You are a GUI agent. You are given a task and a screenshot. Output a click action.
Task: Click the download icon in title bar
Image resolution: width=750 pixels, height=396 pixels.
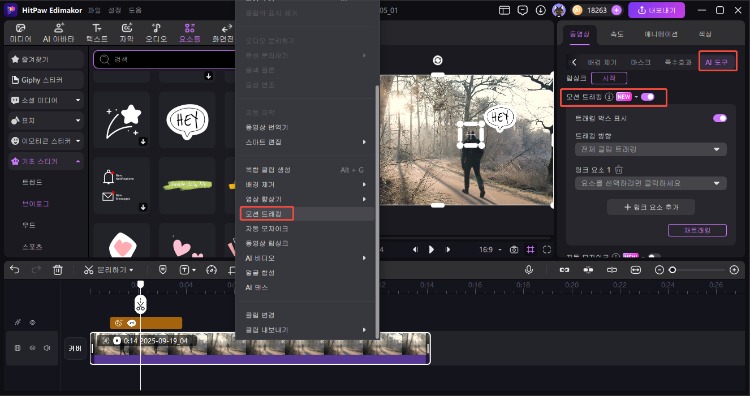(540, 10)
